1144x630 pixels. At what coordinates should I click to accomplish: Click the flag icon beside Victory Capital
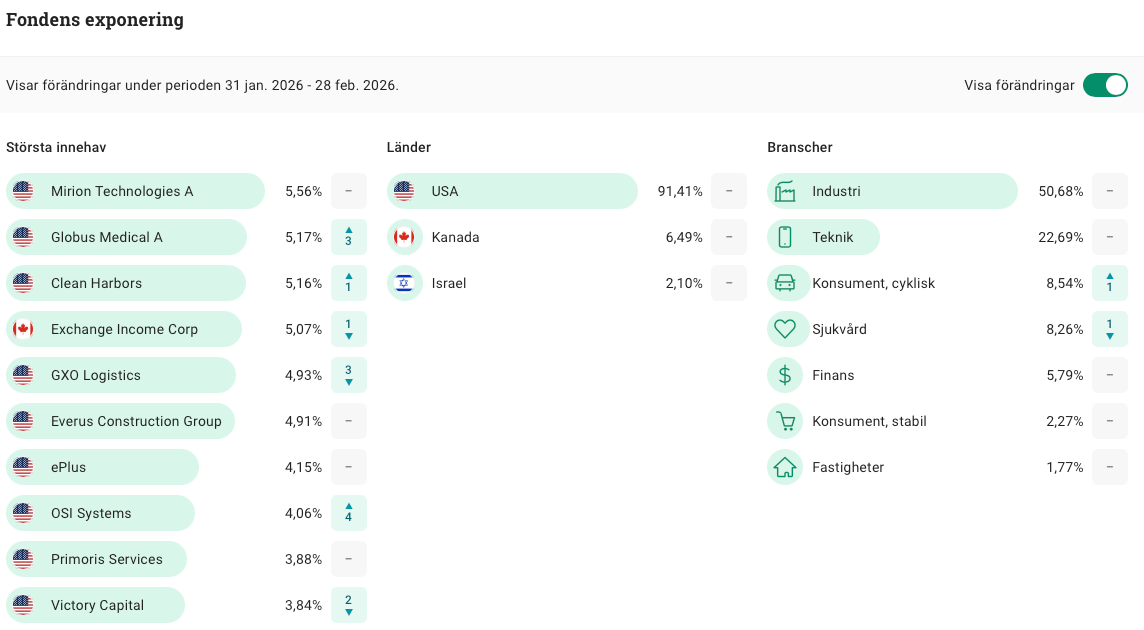pyautogui.click(x=23, y=605)
